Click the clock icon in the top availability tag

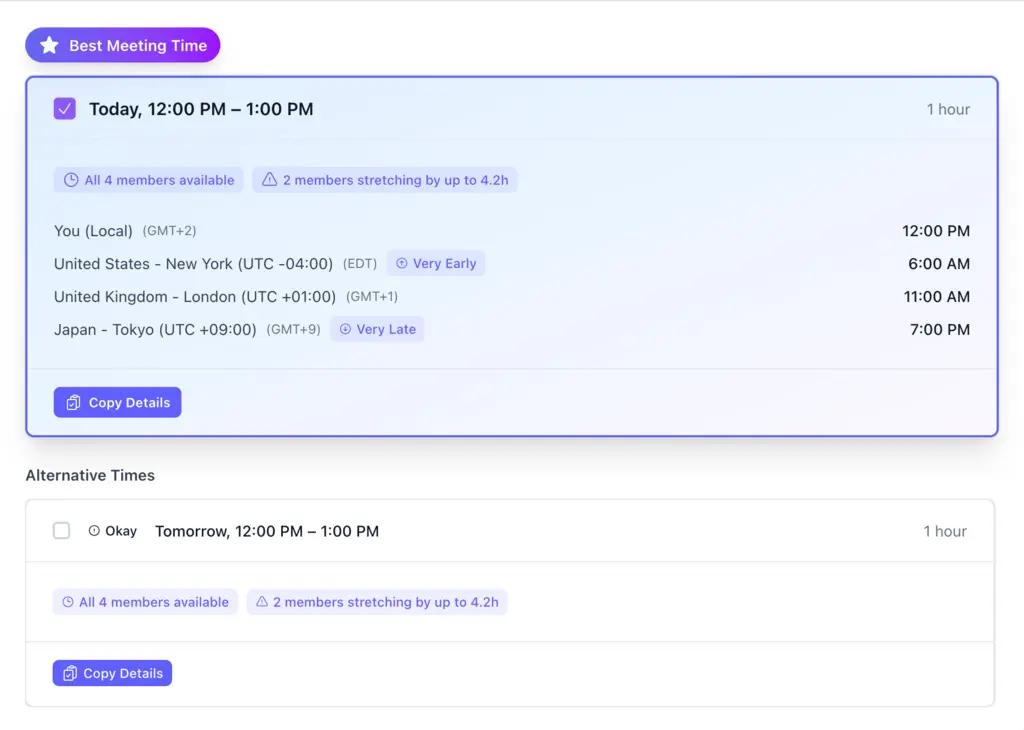click(71, 180)
